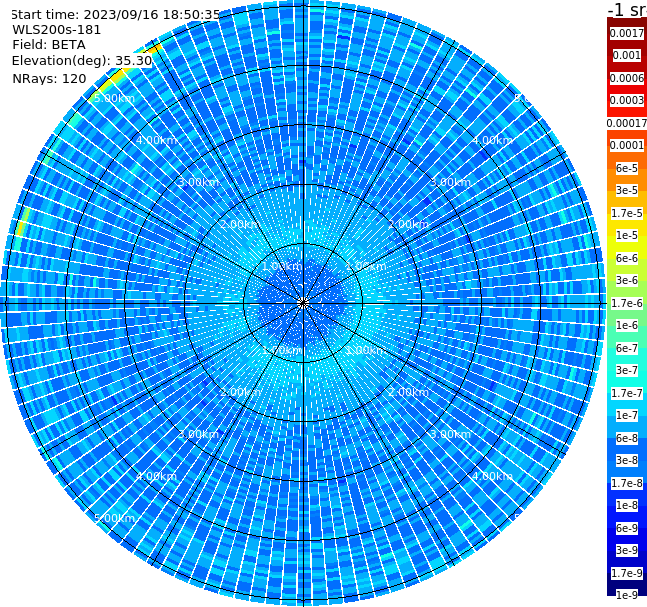Click the 6e-9 colorbar label

tap(627, 528)
